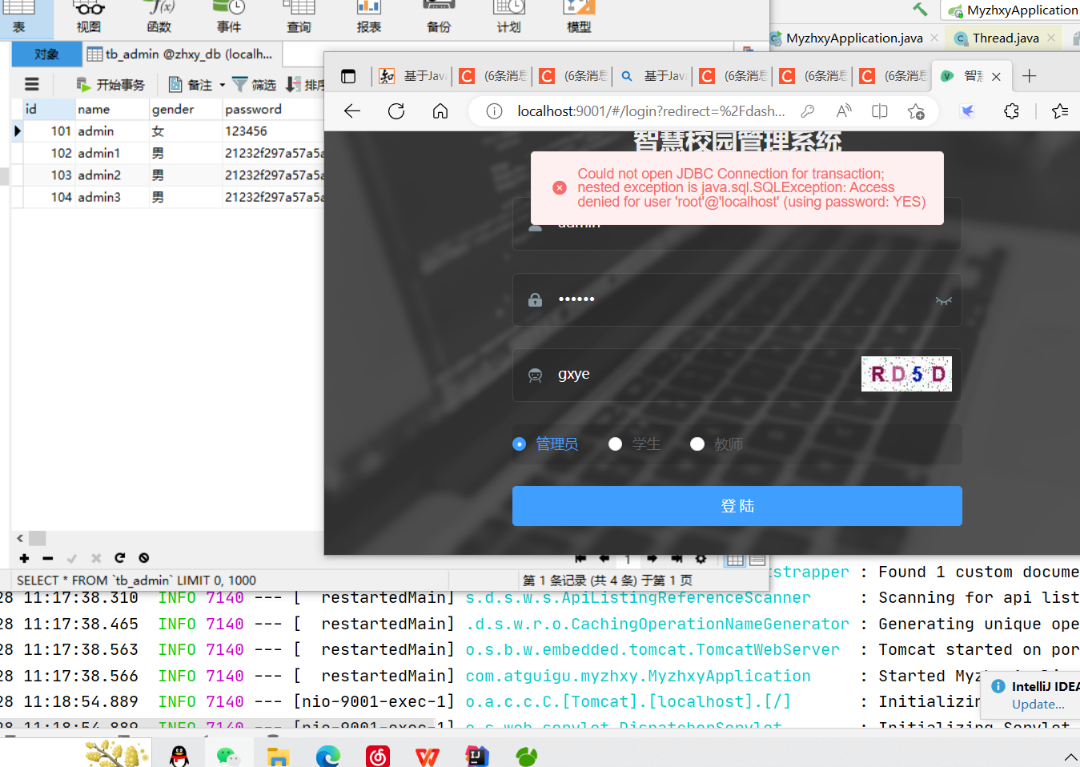Click the browser refresh button
Image resolution: width=1080 pixels, height=767 pixels.
(x=396, y=111)
